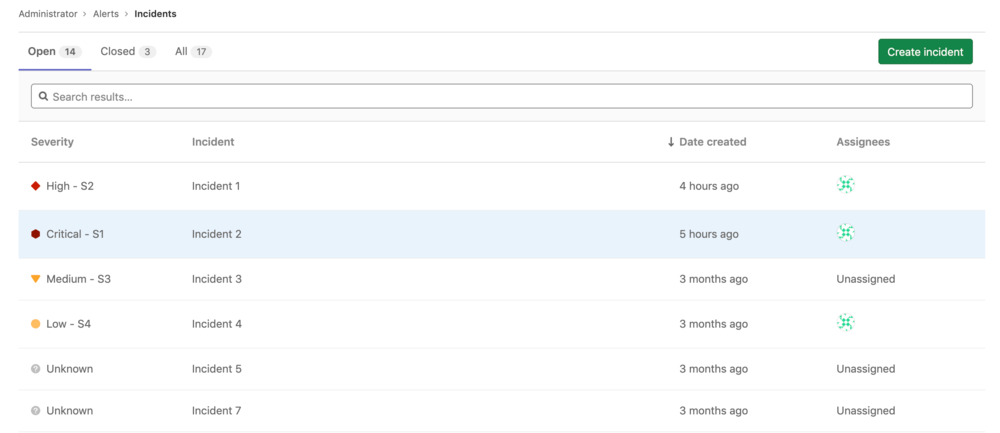Sort by Date created column arrow
The width and height of the screenshot is (1000, 433).
click(x=671, y=142)
